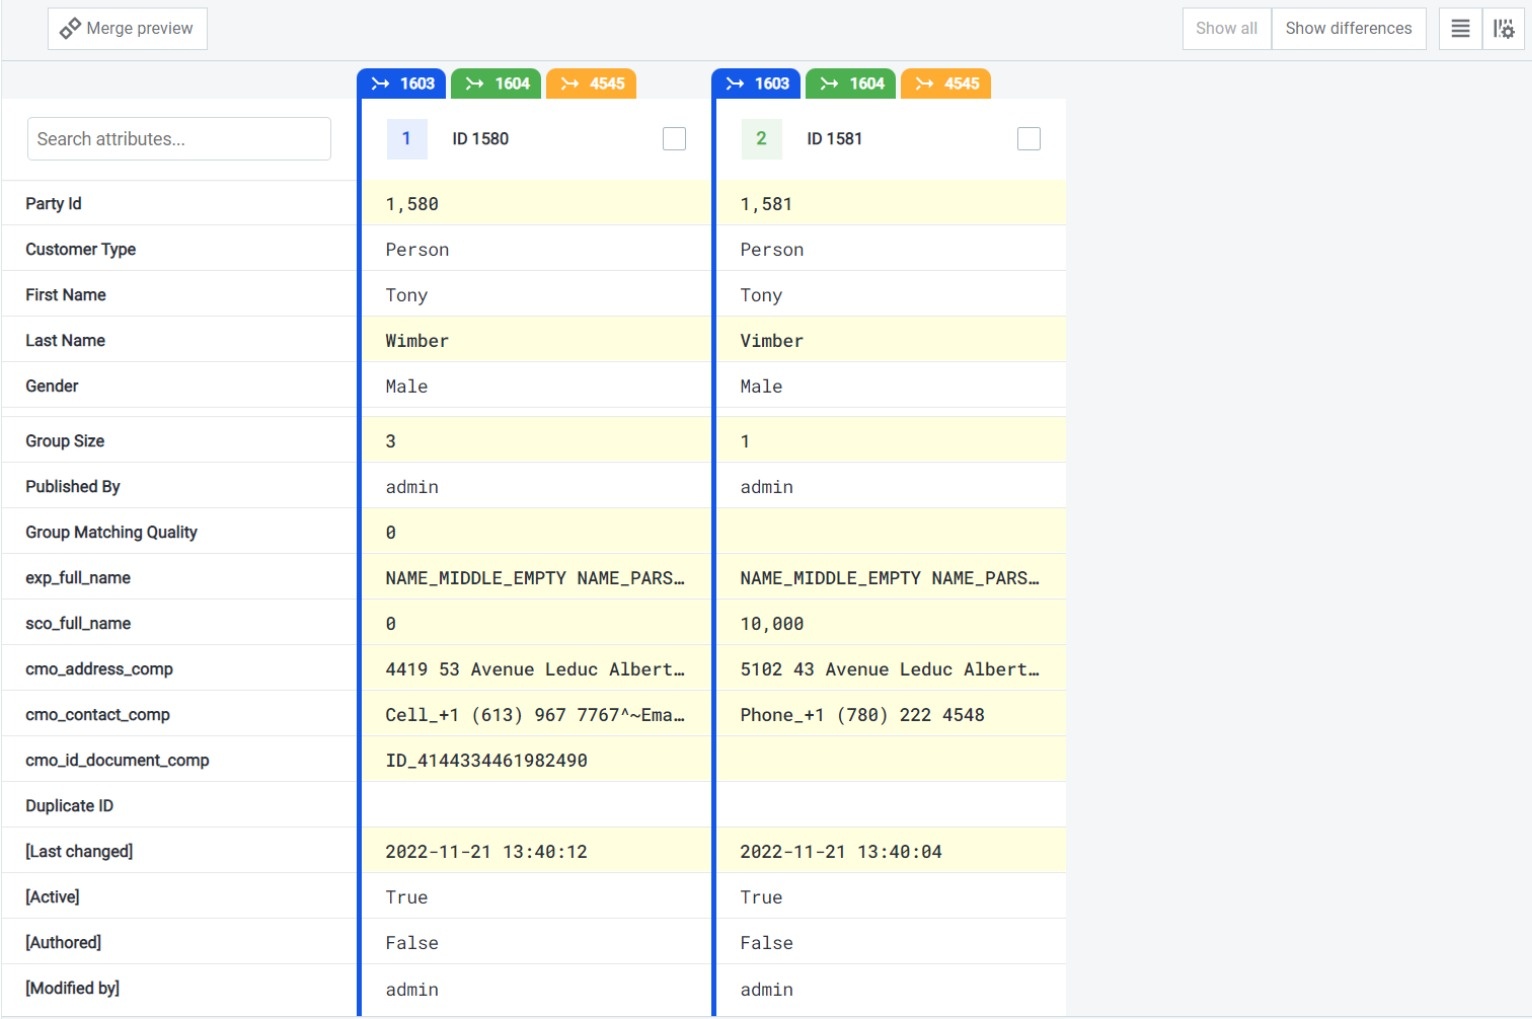Screen dimensions: 1532x1019
Task: Tick the checkbox for ID 1581
Action: coord(1028,139)
